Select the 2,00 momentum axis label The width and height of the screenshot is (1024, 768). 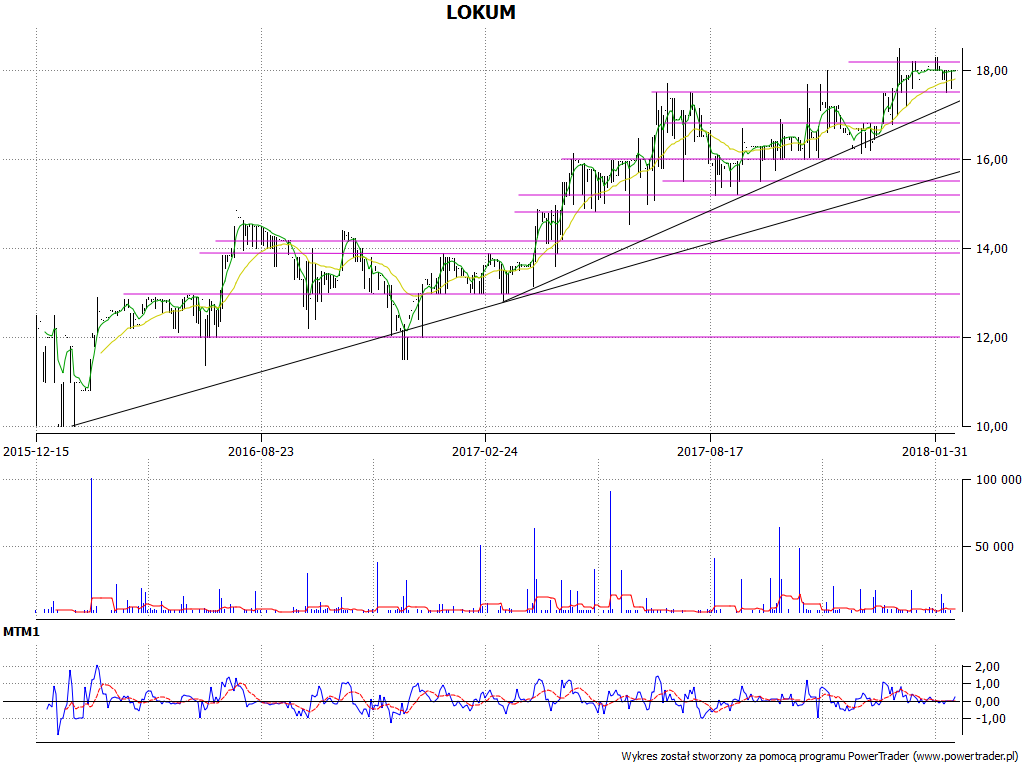tap(987, 667)
